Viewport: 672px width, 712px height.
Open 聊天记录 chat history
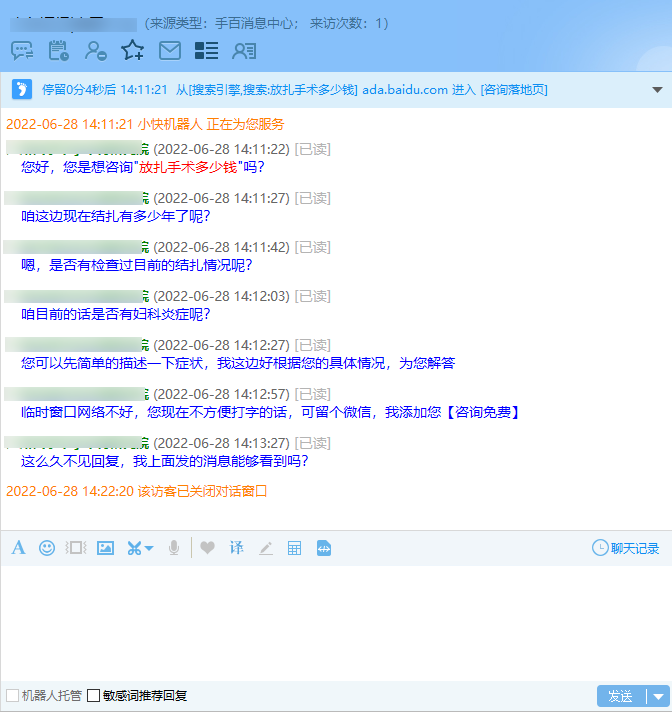pos(626,548)
